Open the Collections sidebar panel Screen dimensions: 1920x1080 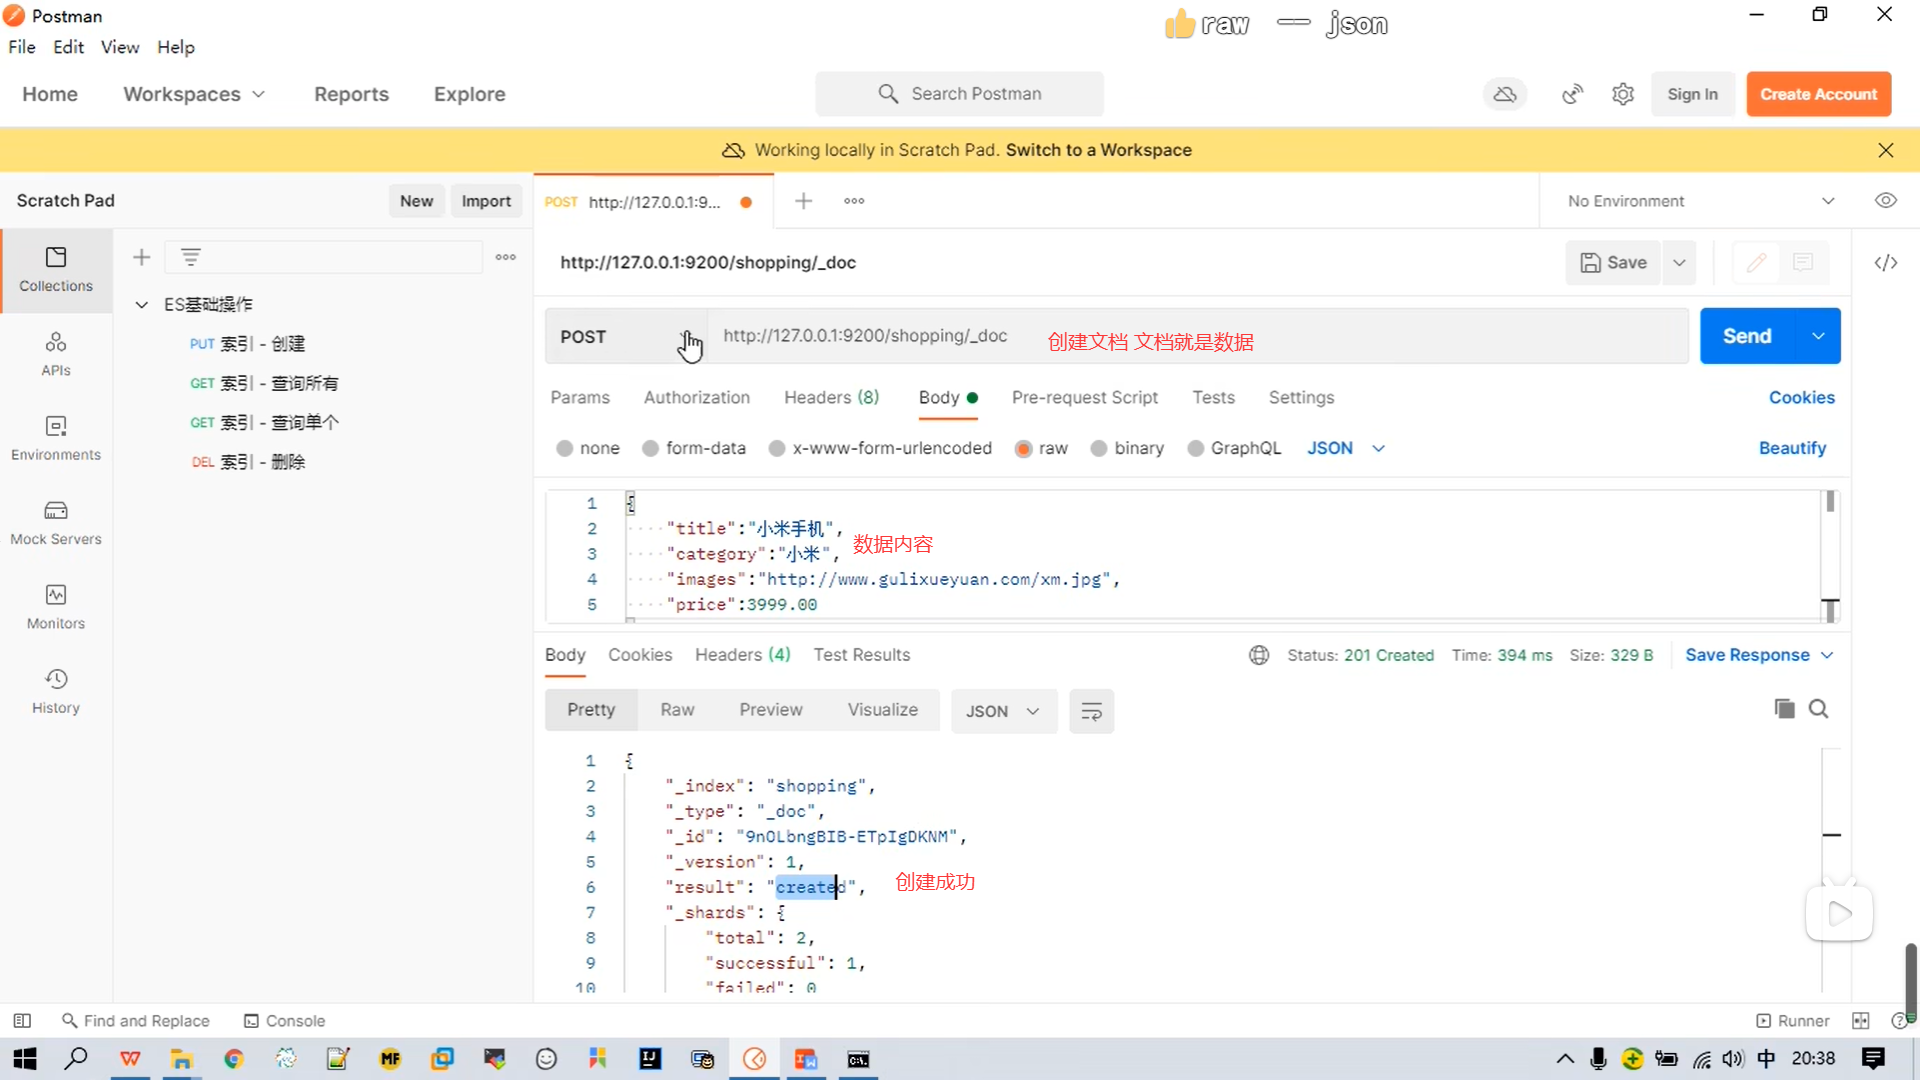tap(56, 269)
